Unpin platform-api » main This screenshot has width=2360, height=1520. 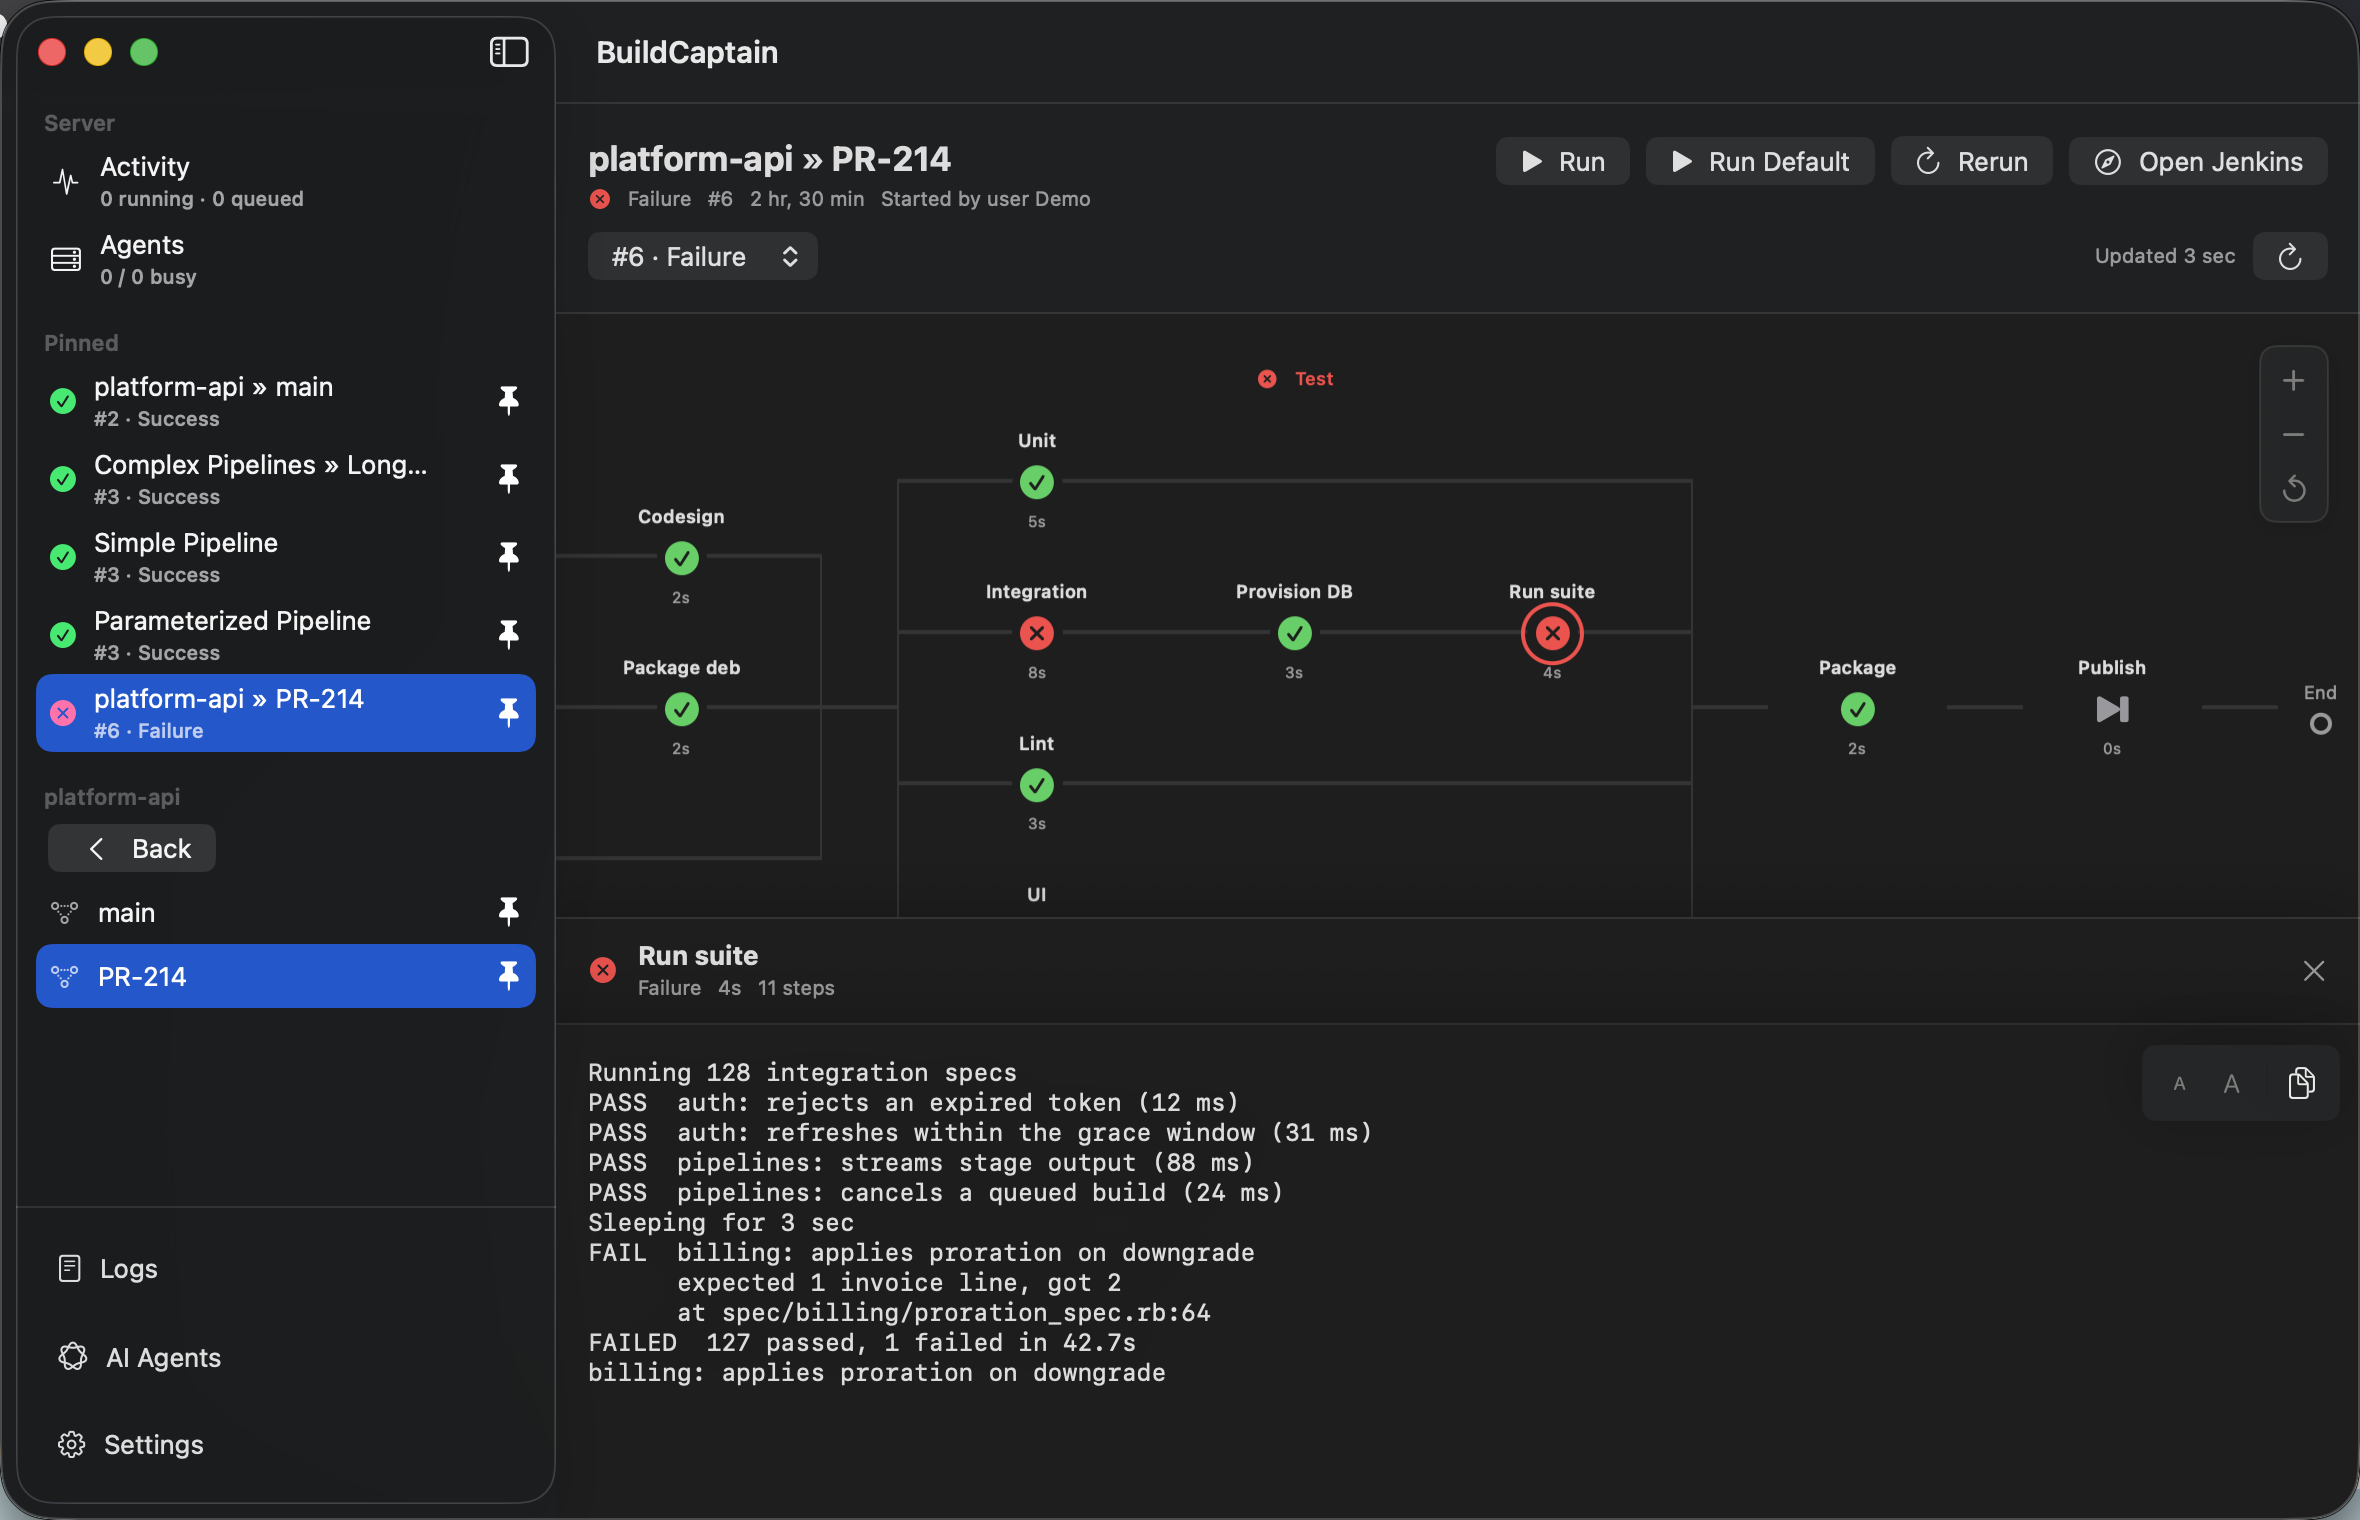(x=508, y=400)
